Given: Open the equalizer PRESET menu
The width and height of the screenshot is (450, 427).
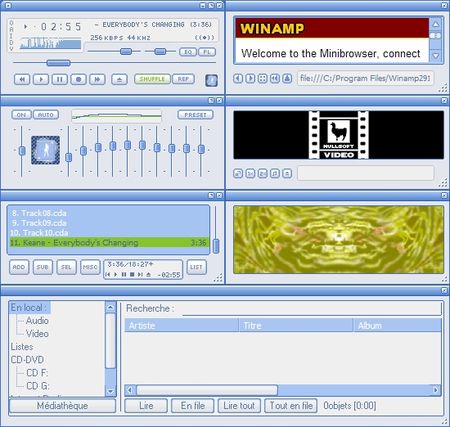Looking at the screenshot, I should 195,115.
